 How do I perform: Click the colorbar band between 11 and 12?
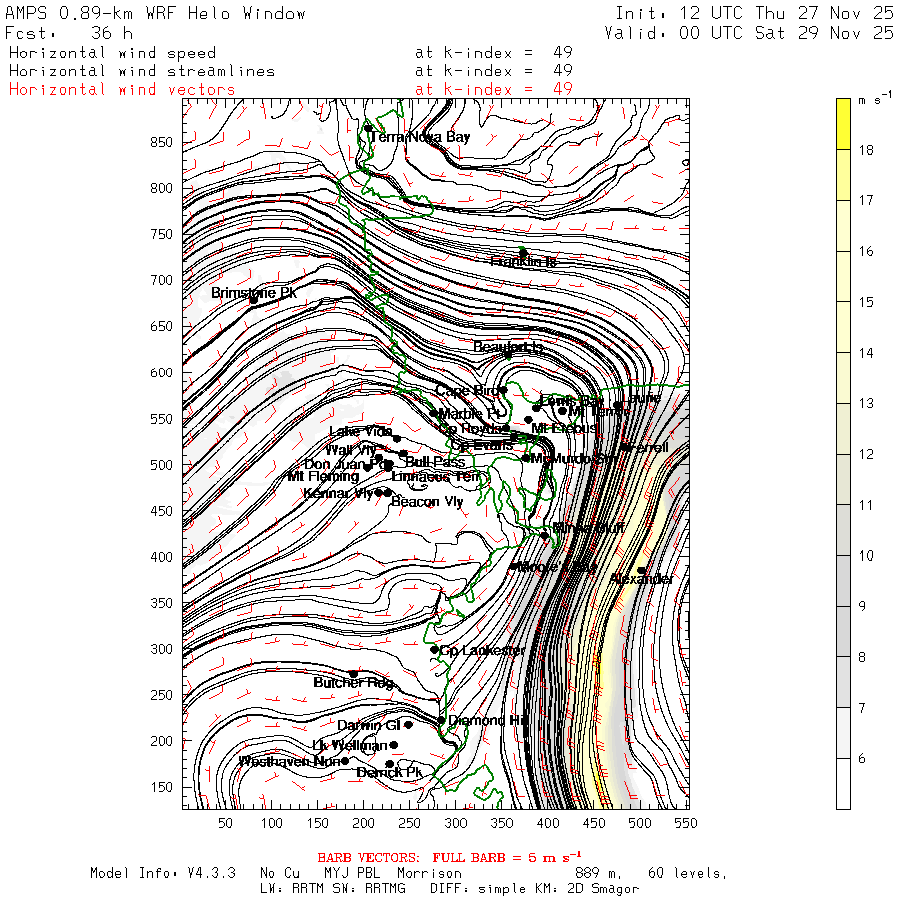pyautogui.click(x=843, y=479)
